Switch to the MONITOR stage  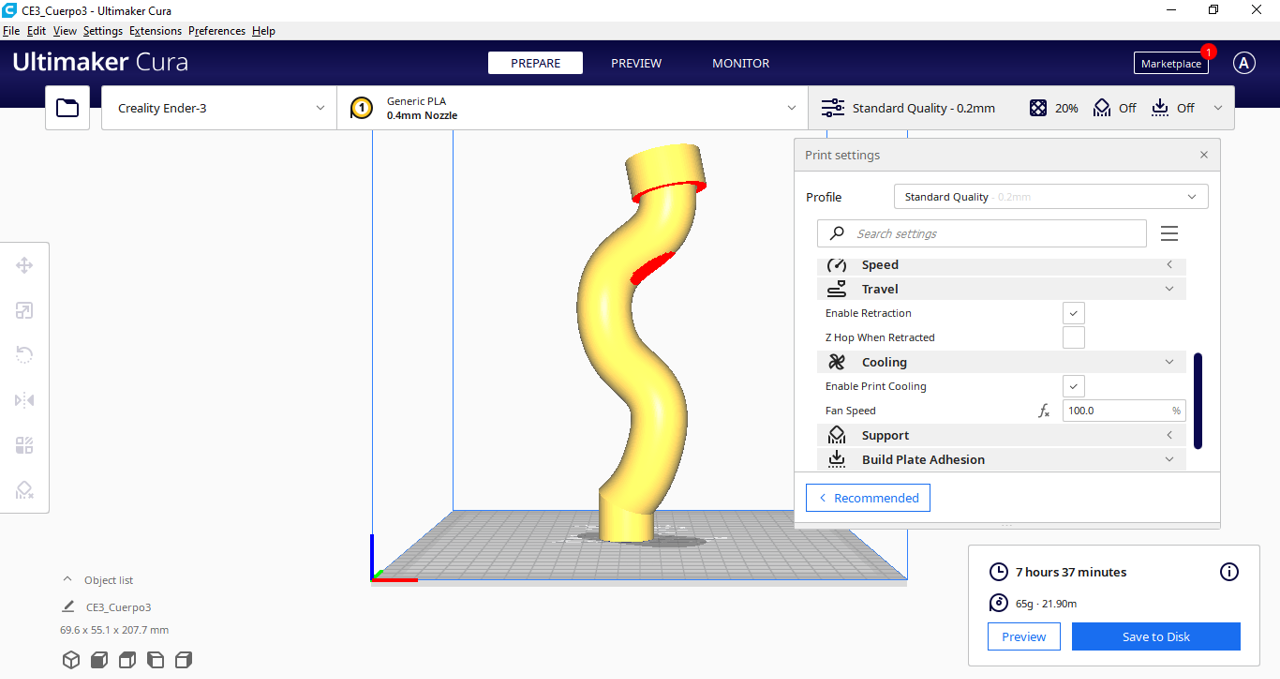[x=741, y=63]
